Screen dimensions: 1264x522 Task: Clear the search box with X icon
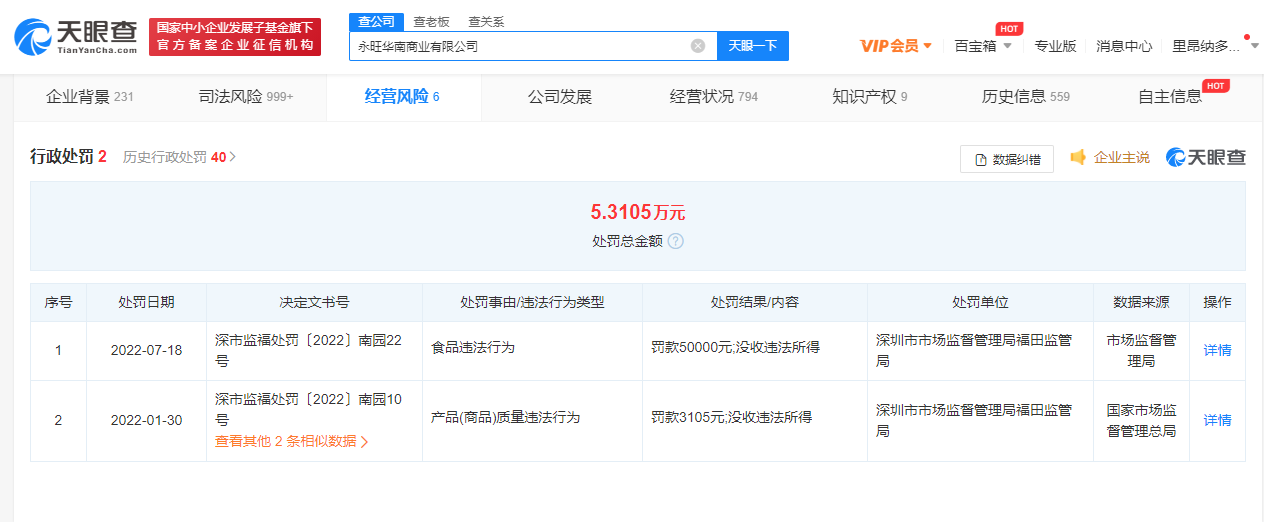(x=698, y=46)
